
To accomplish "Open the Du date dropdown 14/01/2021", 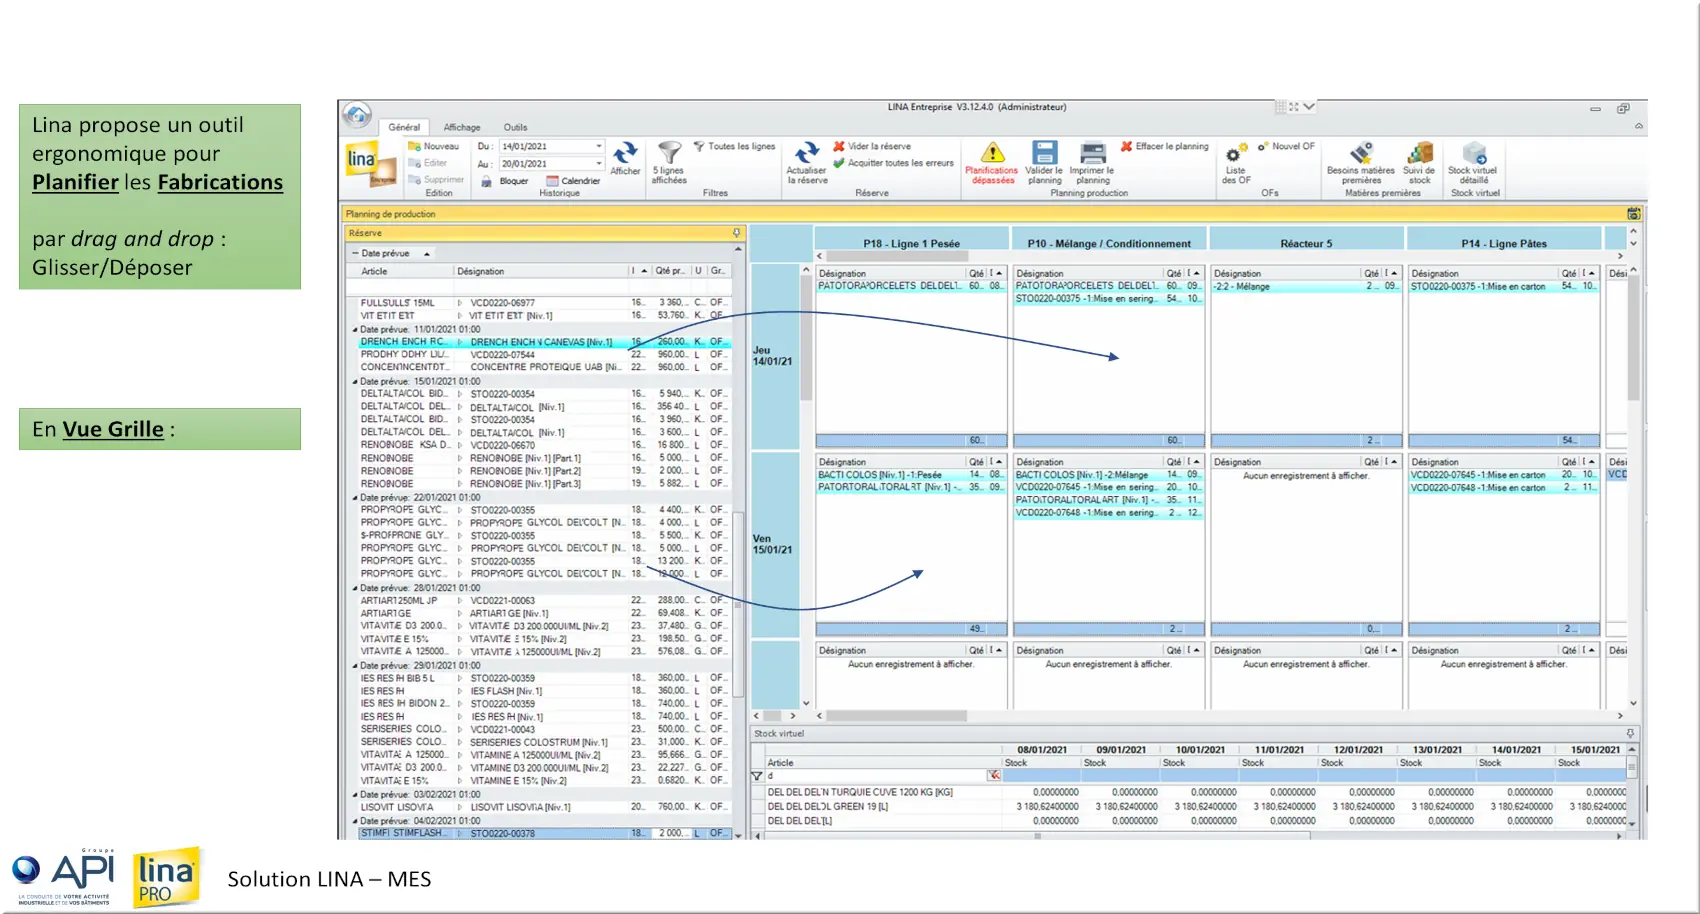I will click(599, 146).
